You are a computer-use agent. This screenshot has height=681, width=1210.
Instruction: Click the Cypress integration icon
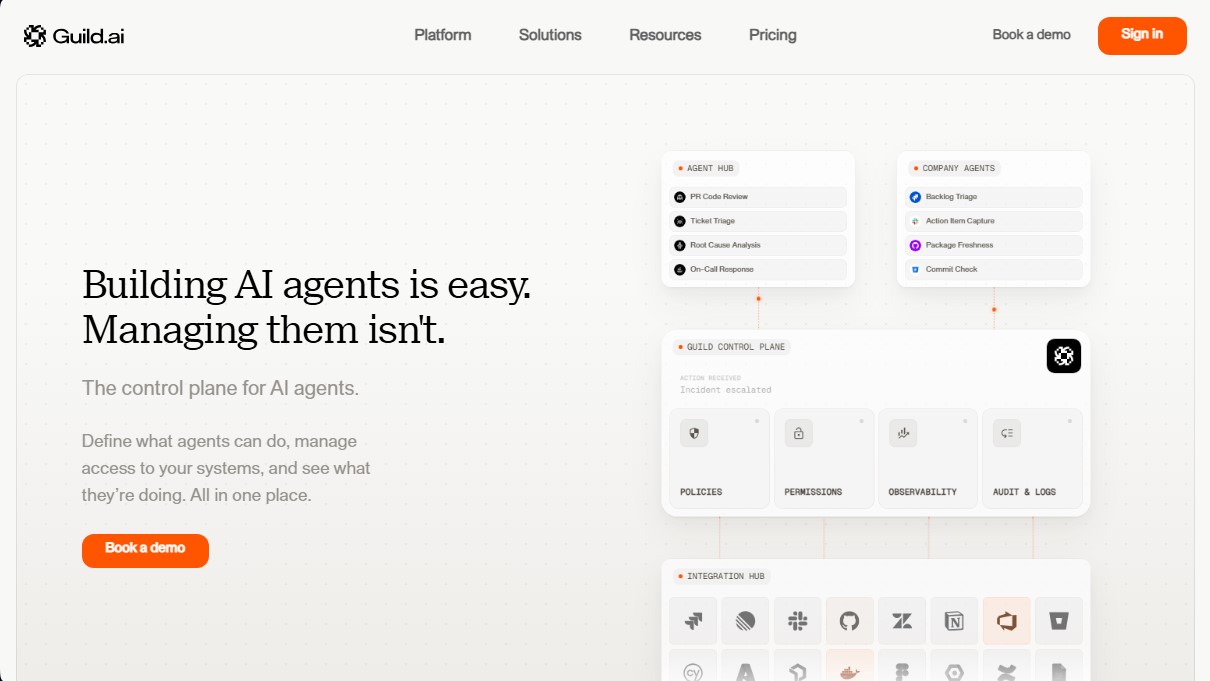click(x=693, y=672)
